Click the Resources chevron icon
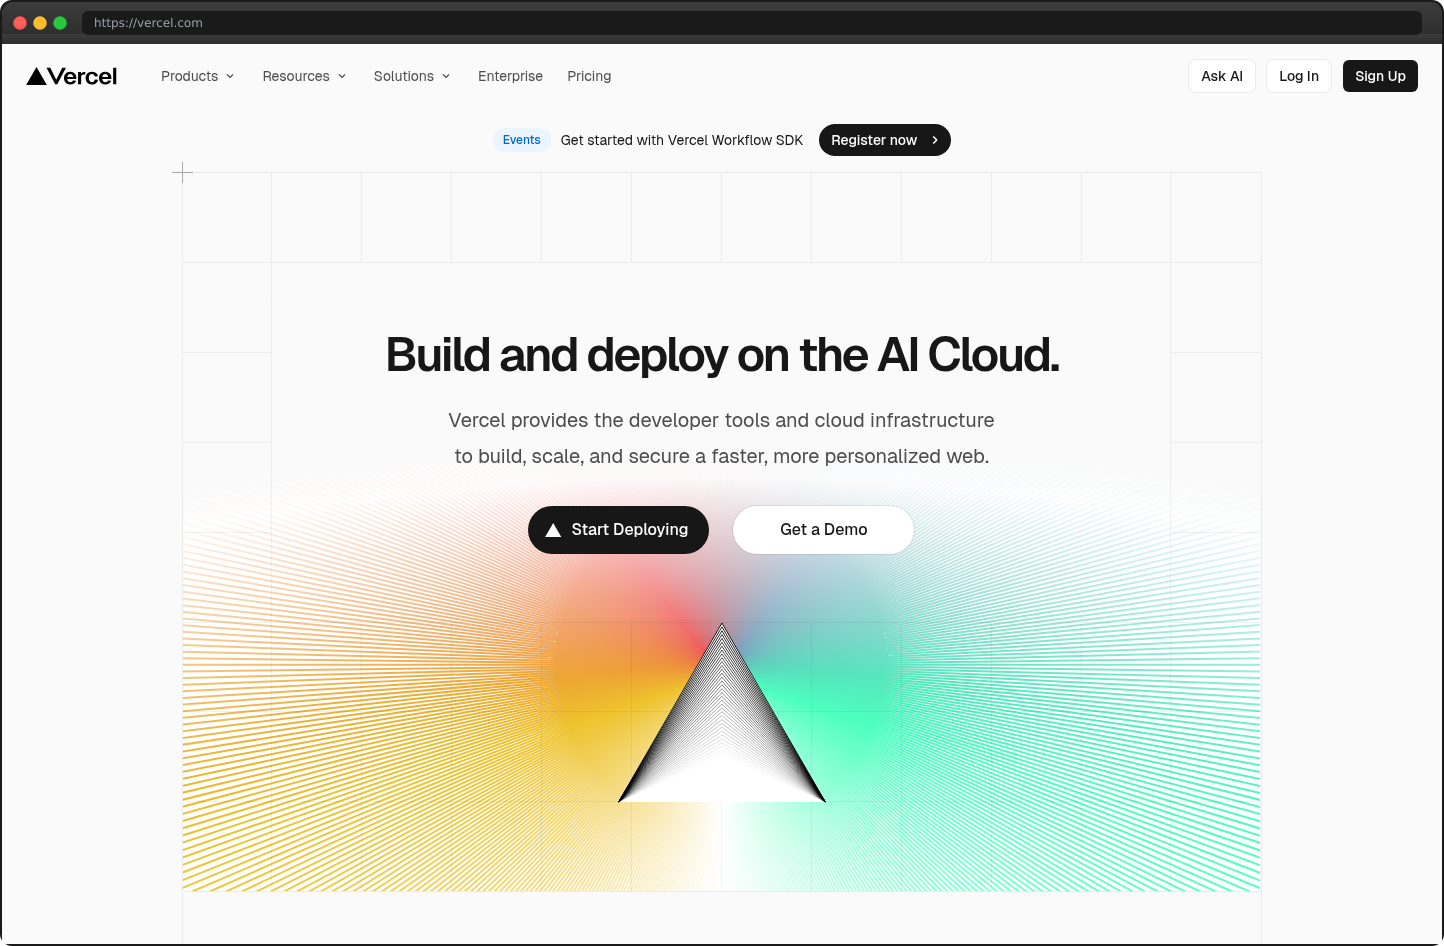Image resolution: width=1444 pixels, height=946 pixels. pyautogui.click(x=343, y=76)
